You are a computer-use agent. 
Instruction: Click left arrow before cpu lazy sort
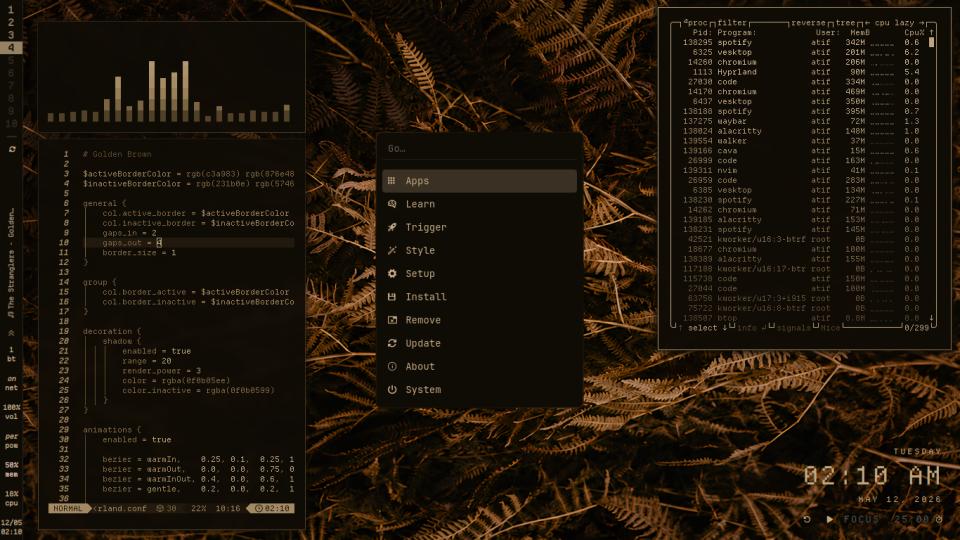pos(867,23)
